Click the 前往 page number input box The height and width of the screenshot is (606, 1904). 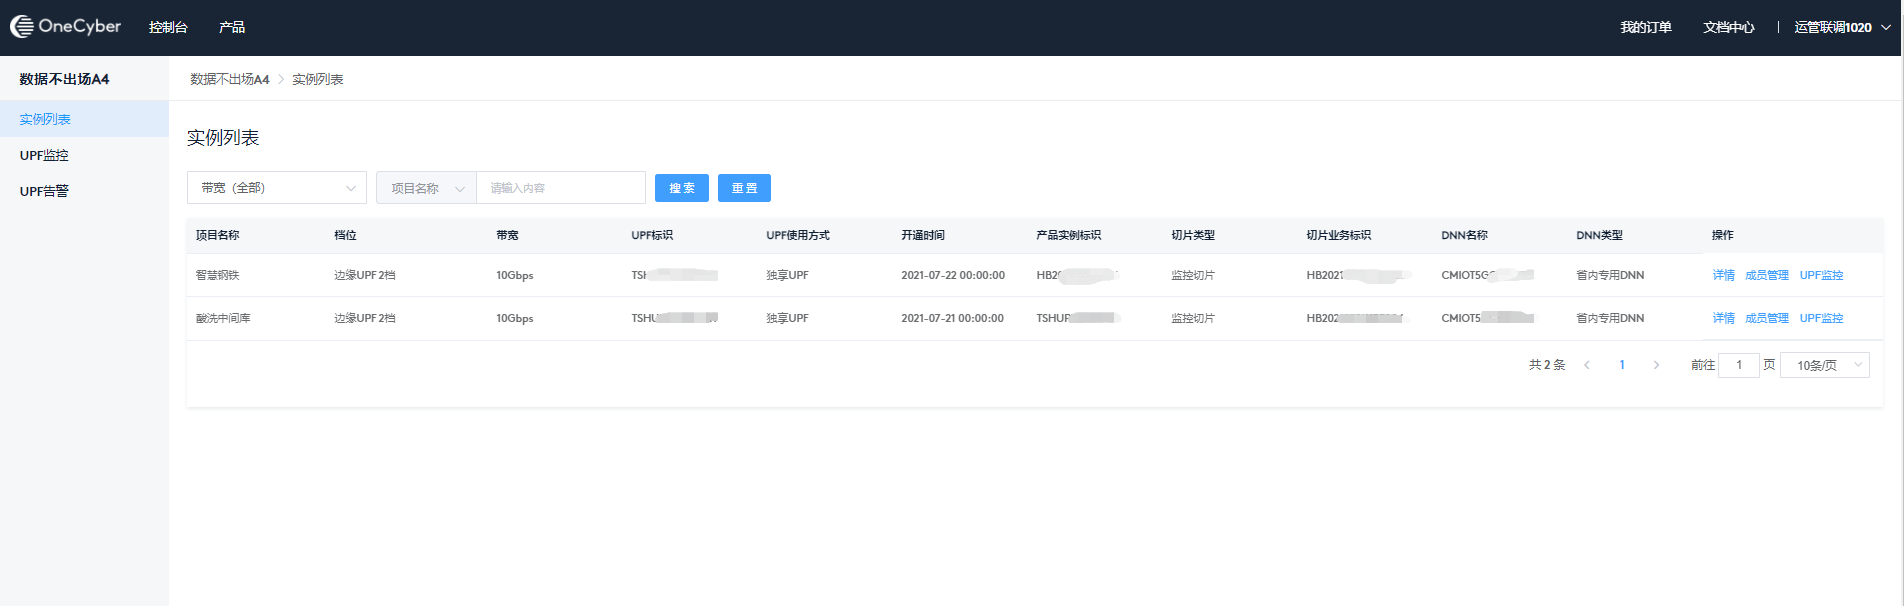[1738, 365]
